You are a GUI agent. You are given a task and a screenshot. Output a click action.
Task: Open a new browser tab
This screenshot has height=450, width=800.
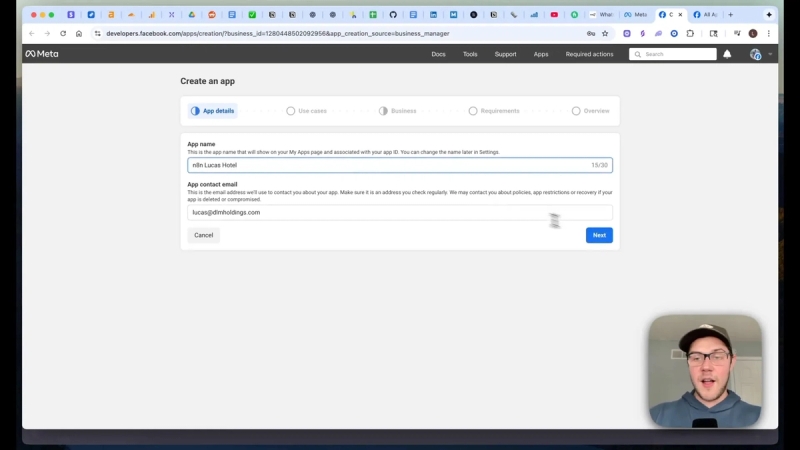click(x=731, y=15)
